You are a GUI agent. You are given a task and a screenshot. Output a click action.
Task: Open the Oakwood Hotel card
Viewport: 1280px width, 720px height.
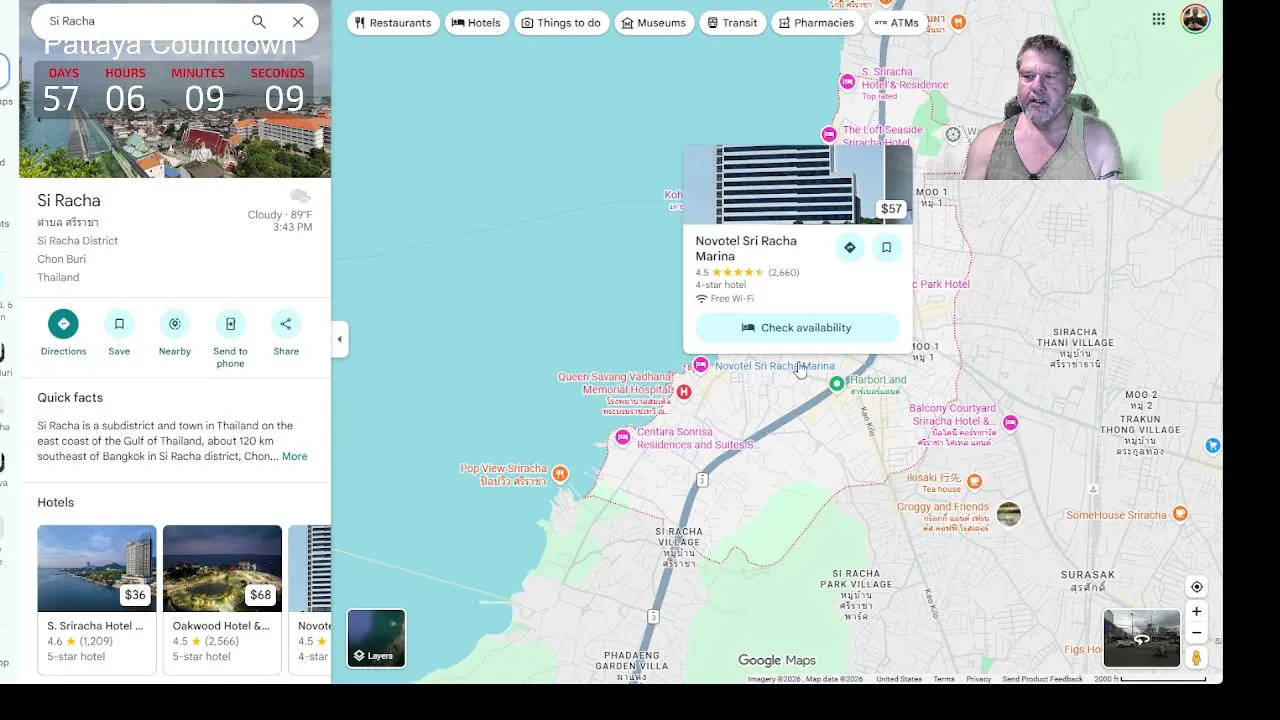click(222, 599)
